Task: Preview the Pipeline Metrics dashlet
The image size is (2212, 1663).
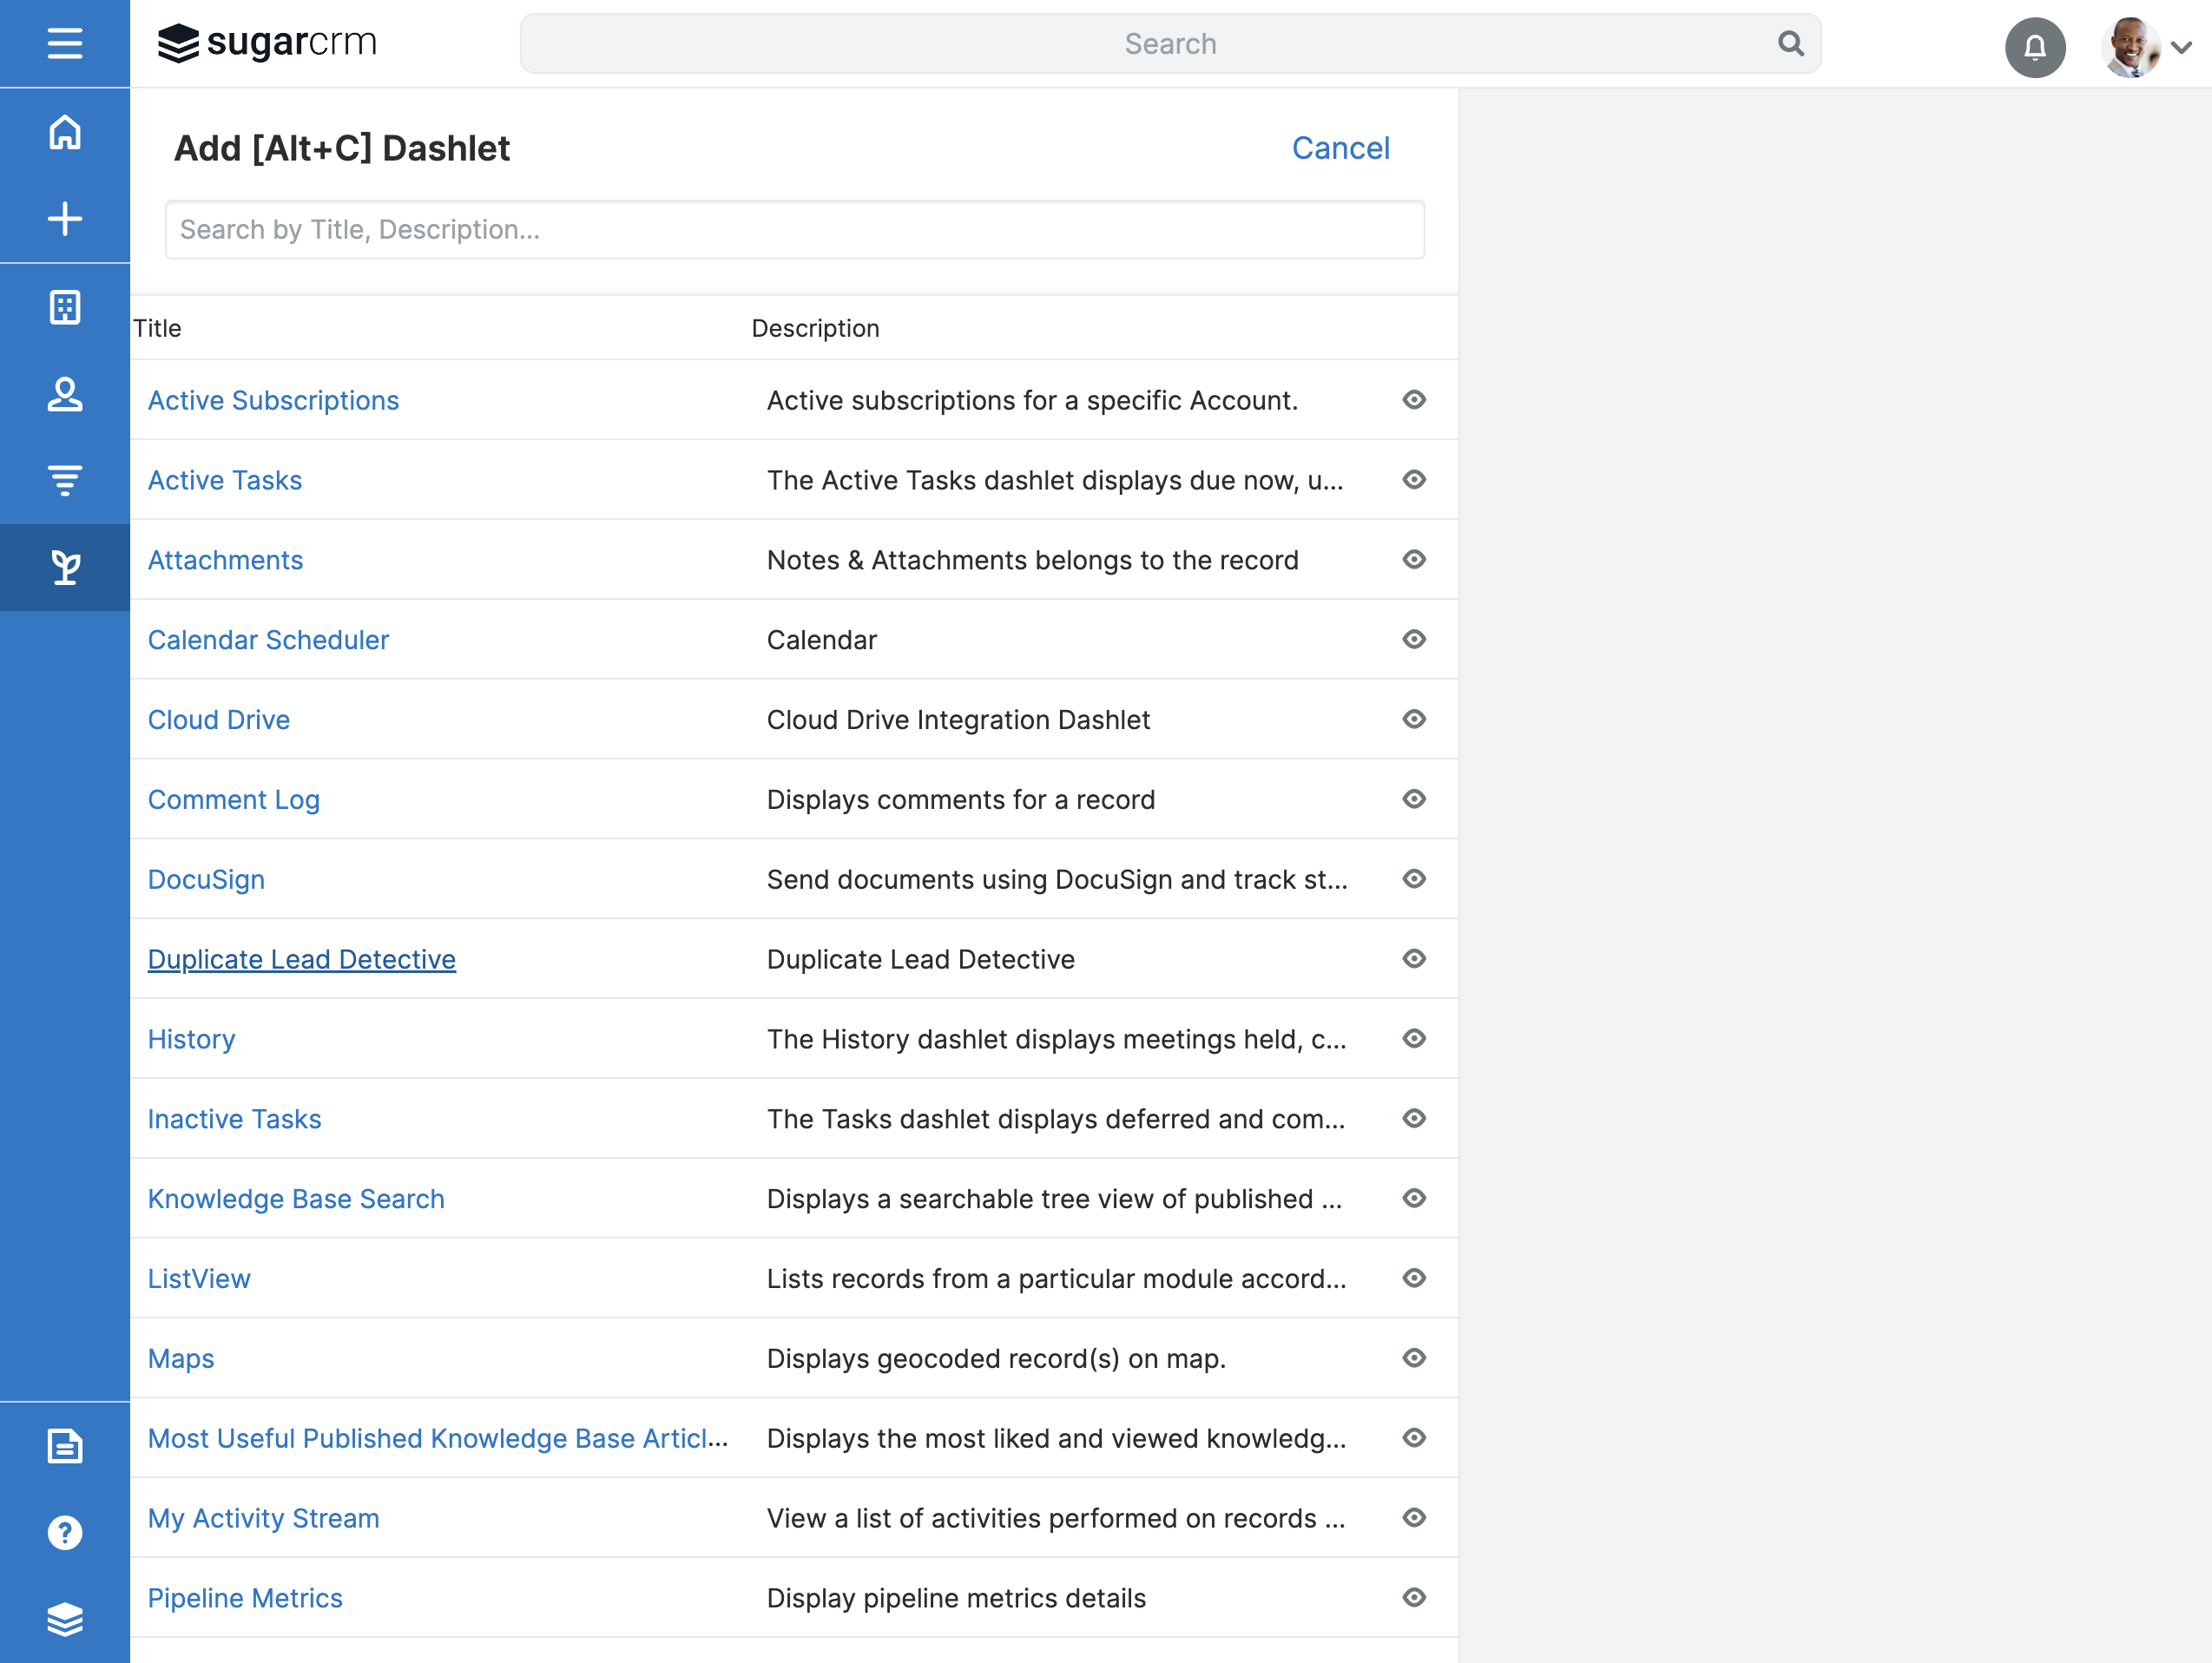Action: click(x=1413, y=1598)
